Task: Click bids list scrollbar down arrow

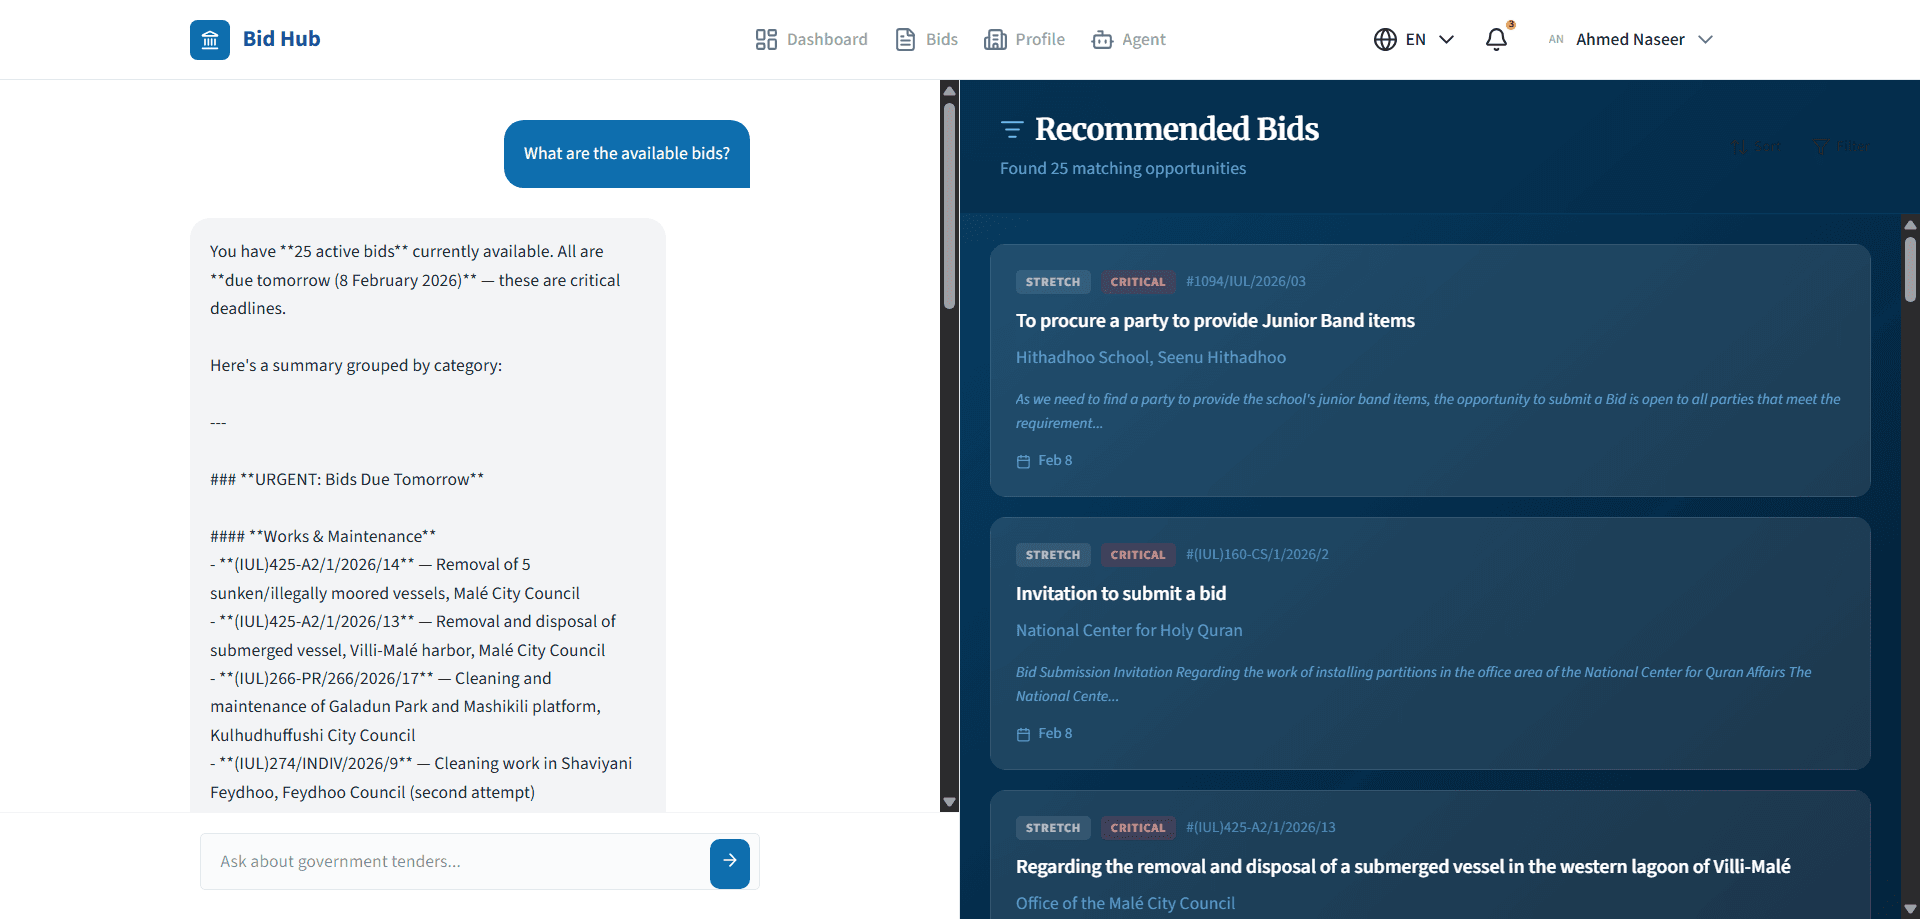Action: pos(1910,909)
